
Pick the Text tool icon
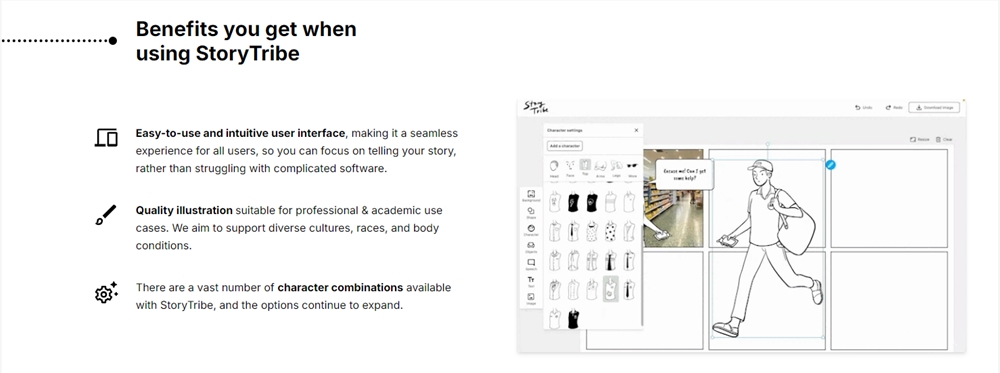click(x=531, y=281)
